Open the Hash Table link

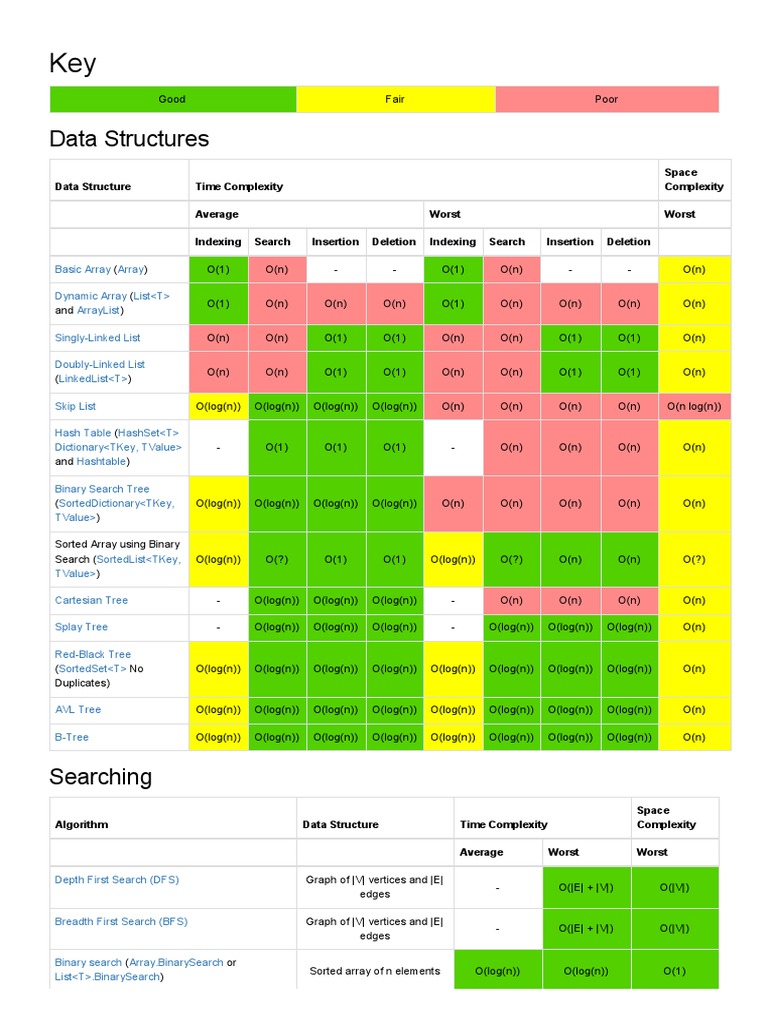click(83, 434)
